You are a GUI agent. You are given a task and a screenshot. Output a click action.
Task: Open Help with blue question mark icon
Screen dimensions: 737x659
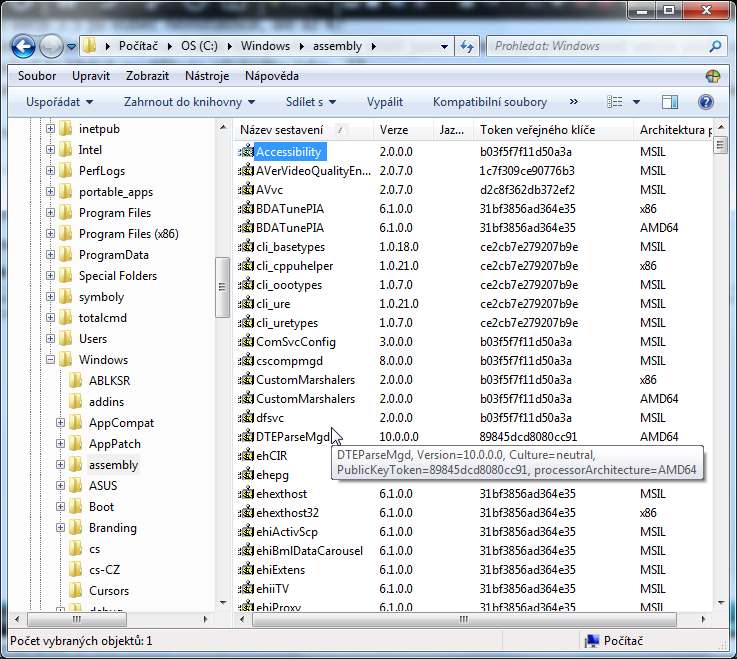point(706,102)
